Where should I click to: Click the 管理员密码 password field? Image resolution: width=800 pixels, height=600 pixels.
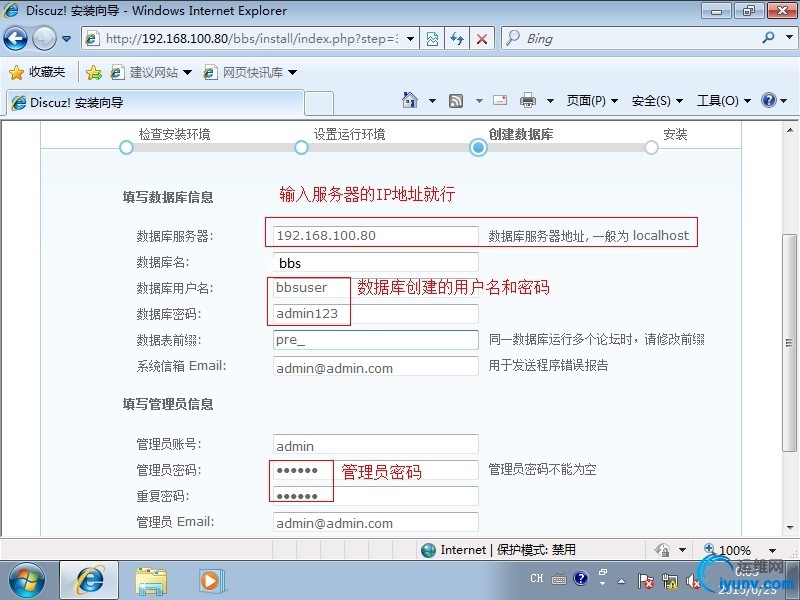(376, 470)
